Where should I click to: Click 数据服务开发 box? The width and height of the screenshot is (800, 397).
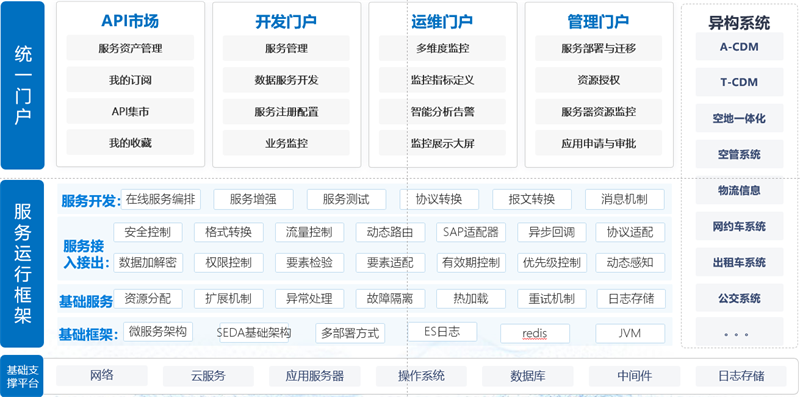pyautogui.click(x=286, y=80)
